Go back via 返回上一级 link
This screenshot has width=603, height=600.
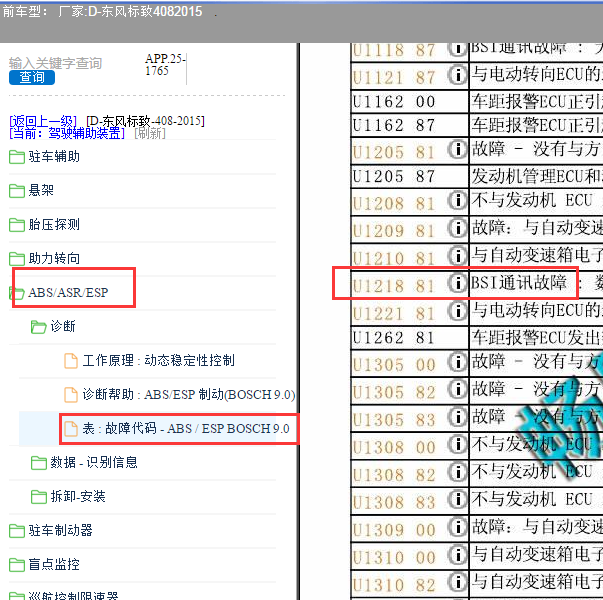point(43,121)
